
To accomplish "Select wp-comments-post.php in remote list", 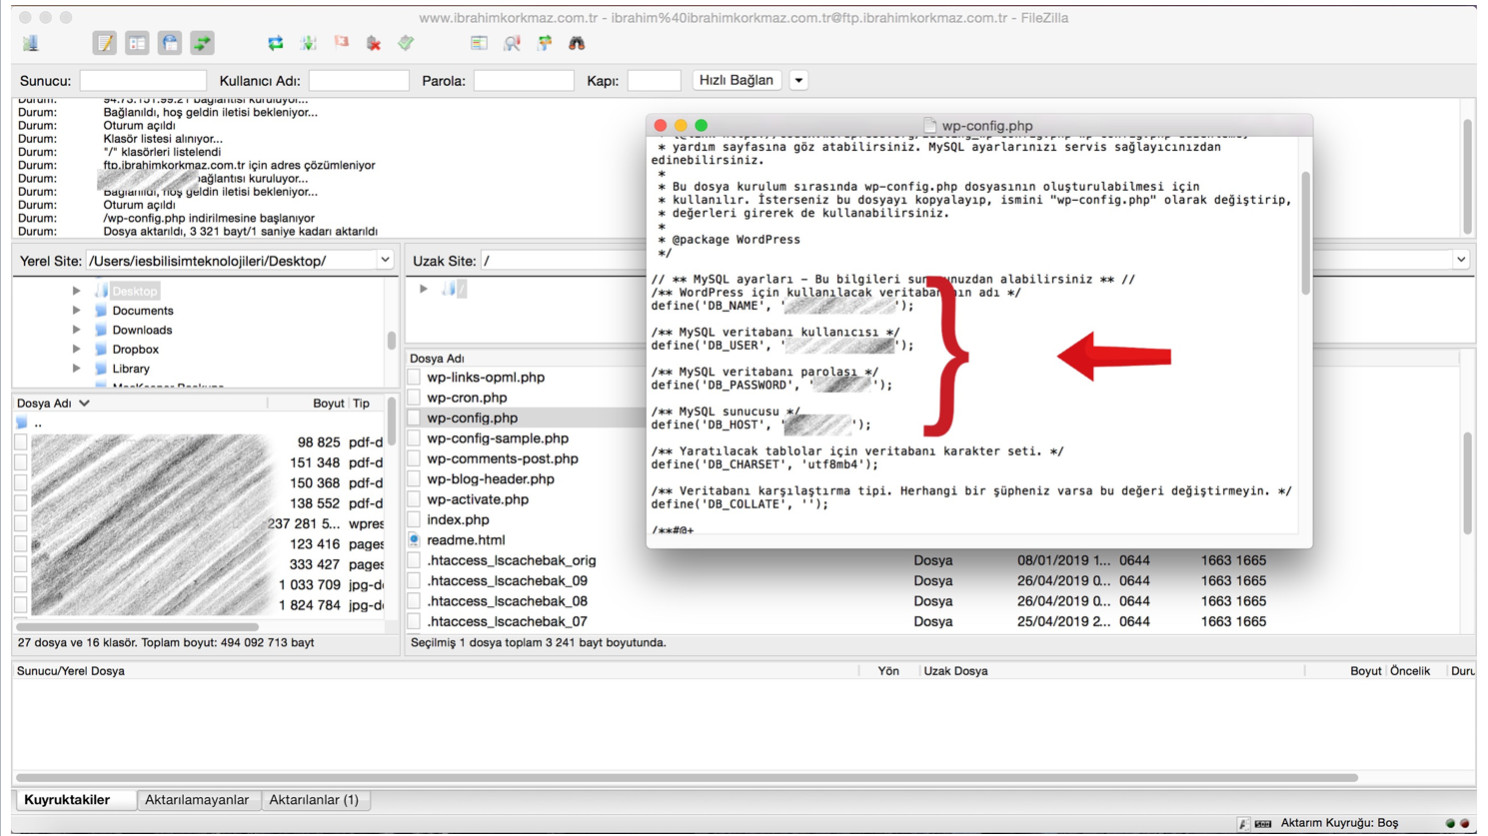I will point(503,458).
